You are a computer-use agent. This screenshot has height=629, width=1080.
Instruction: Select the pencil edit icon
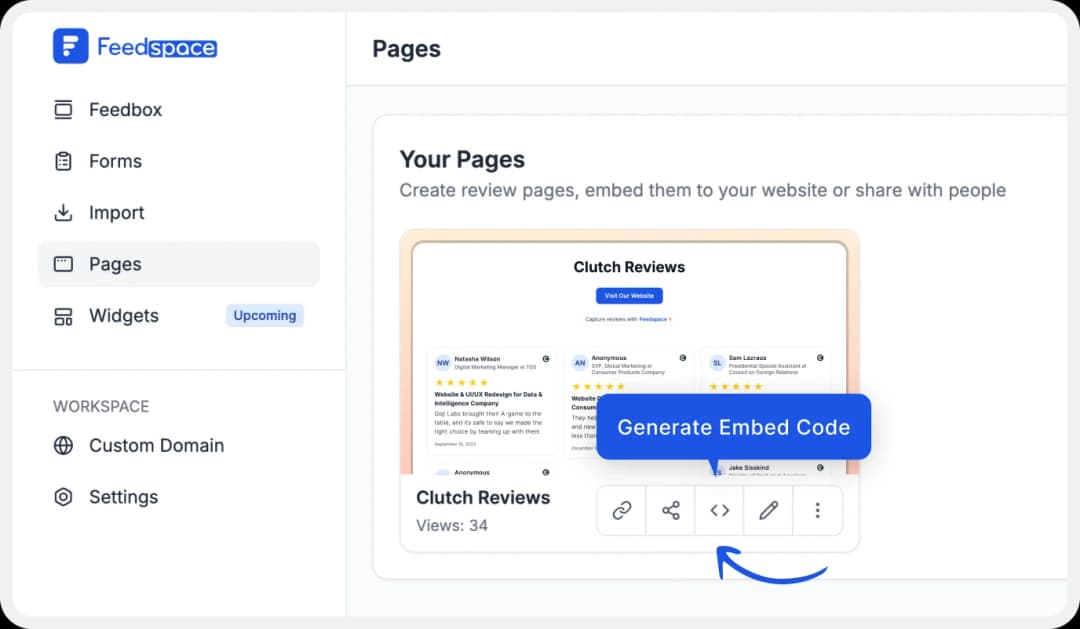coord(768,510)
